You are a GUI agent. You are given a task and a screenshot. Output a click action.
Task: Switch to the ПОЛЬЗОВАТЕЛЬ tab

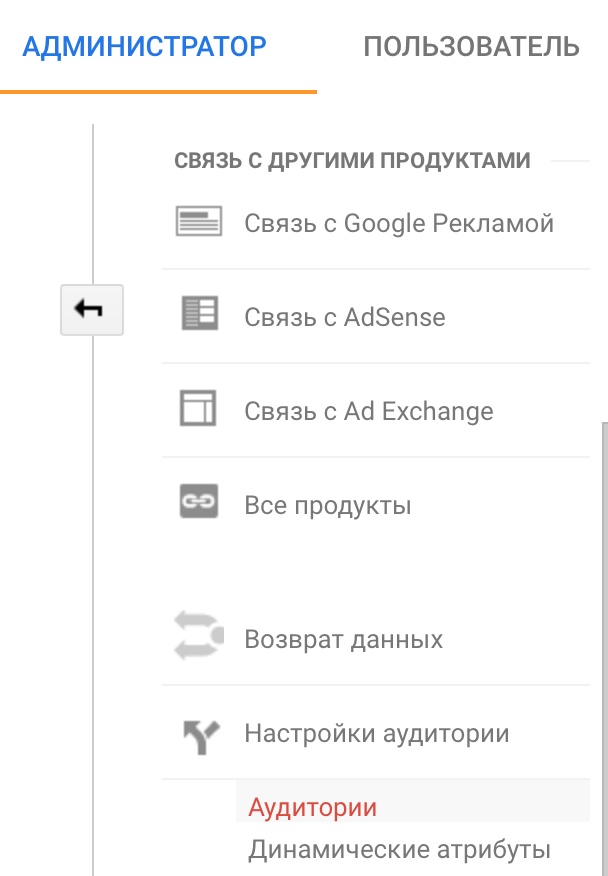tap(471, 46)
